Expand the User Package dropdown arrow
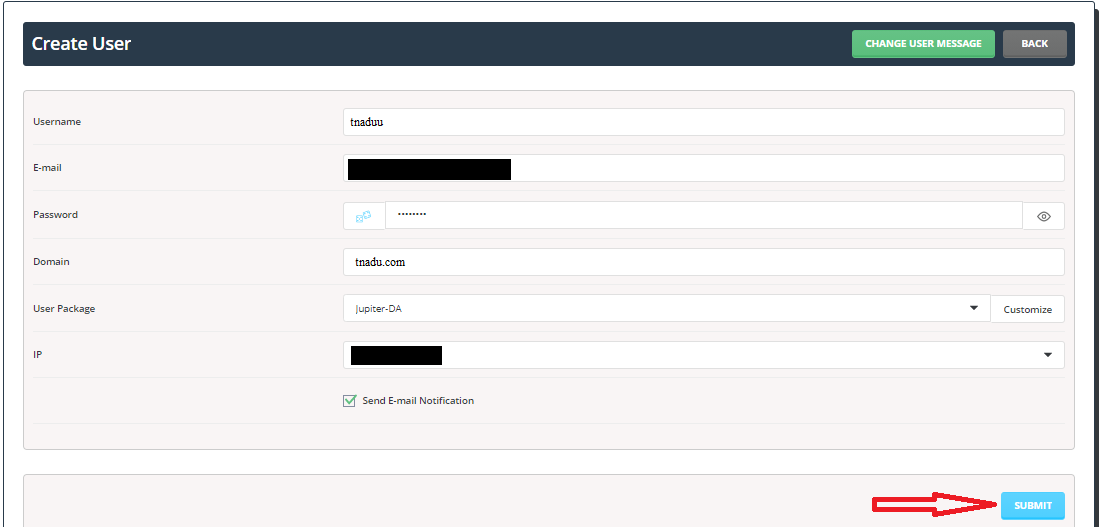Screen dimensions: 1104x527 pos(973,309)
